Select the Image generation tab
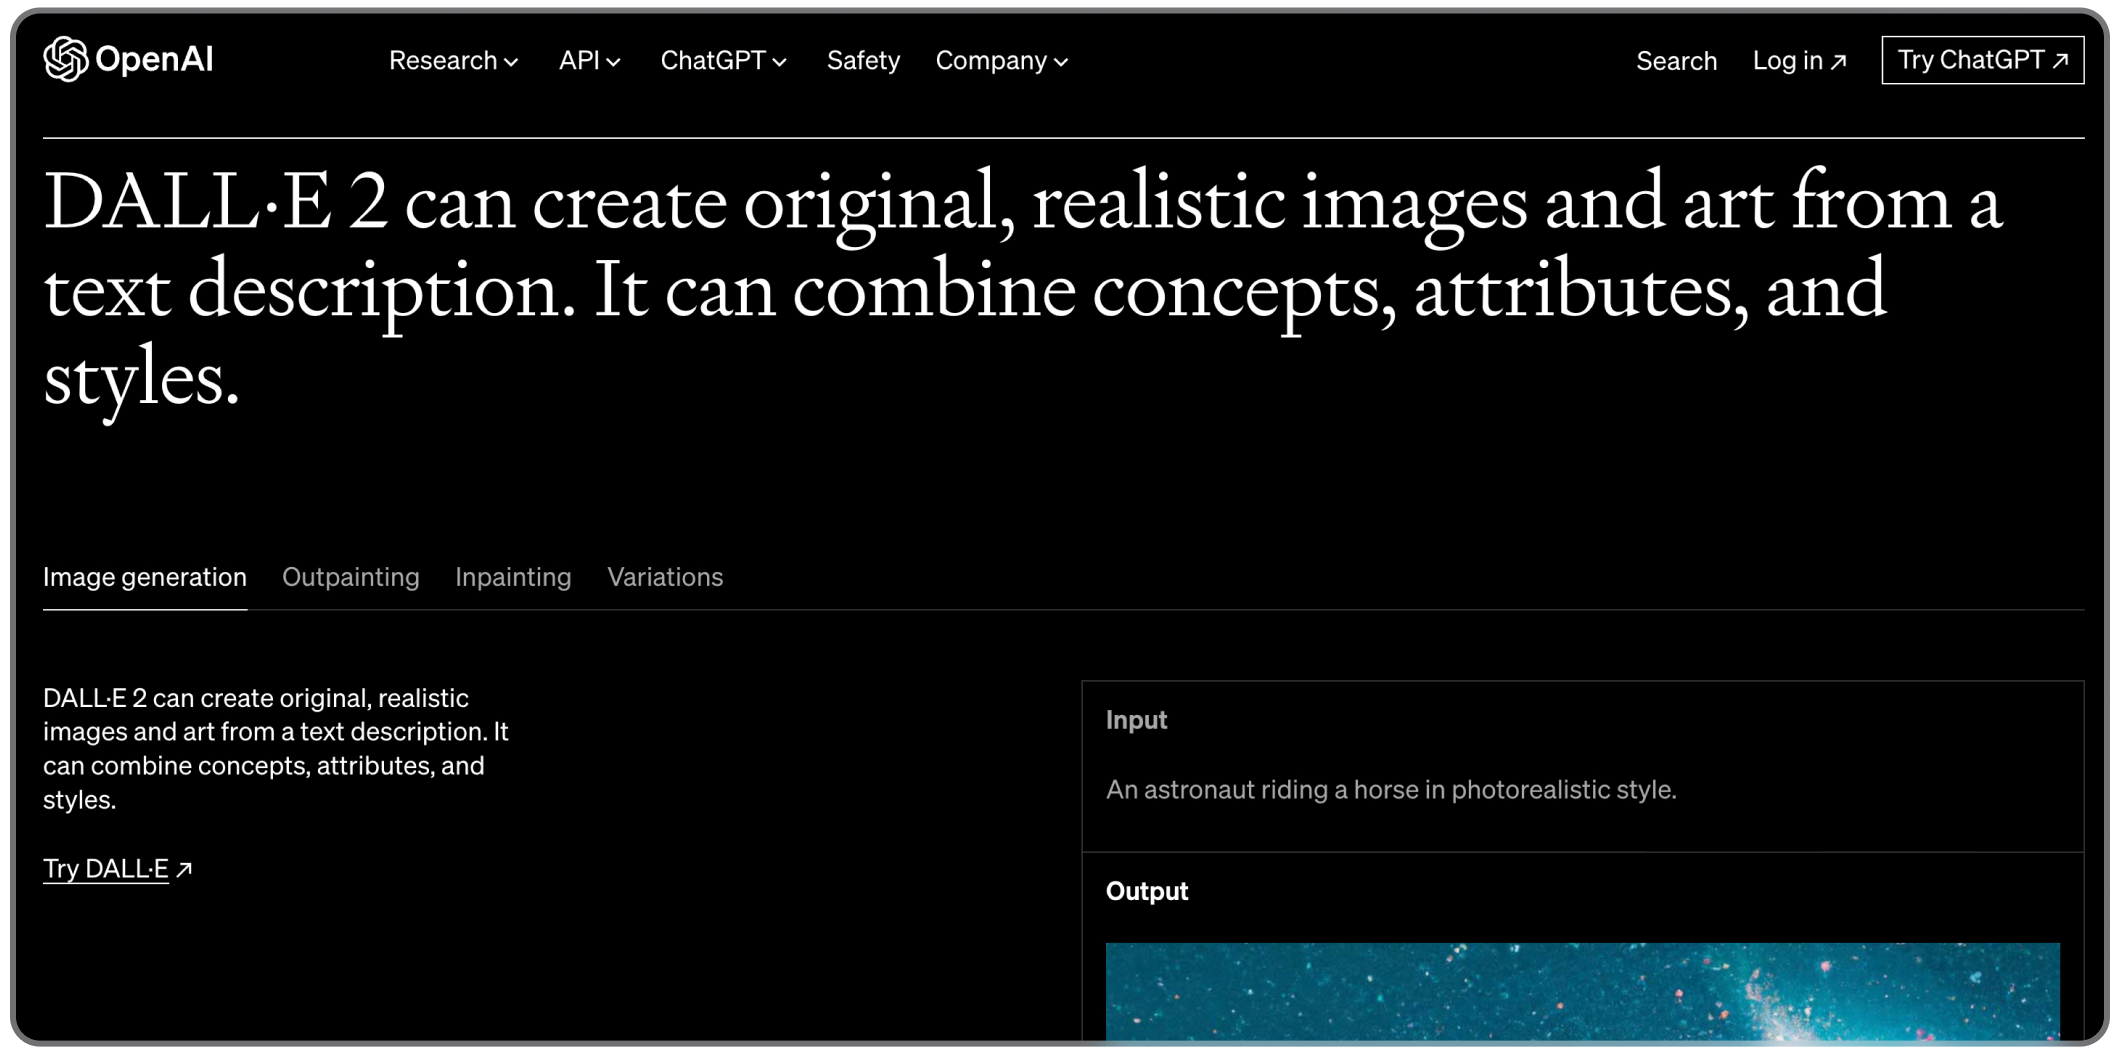Screen dimensions: 2117x1052 point(145,577)
